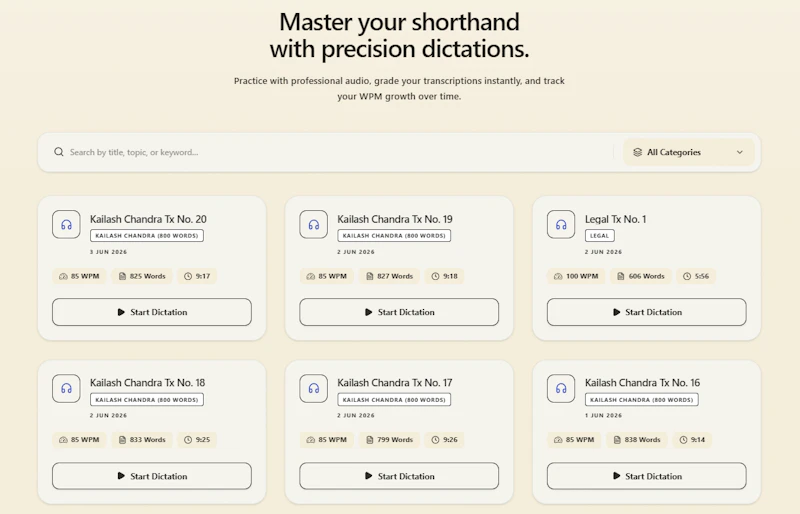Start Dictation for Kailash Chandra Tx No. 20
Viewport: 800px width, 514px height.
[x=152, y=312]
